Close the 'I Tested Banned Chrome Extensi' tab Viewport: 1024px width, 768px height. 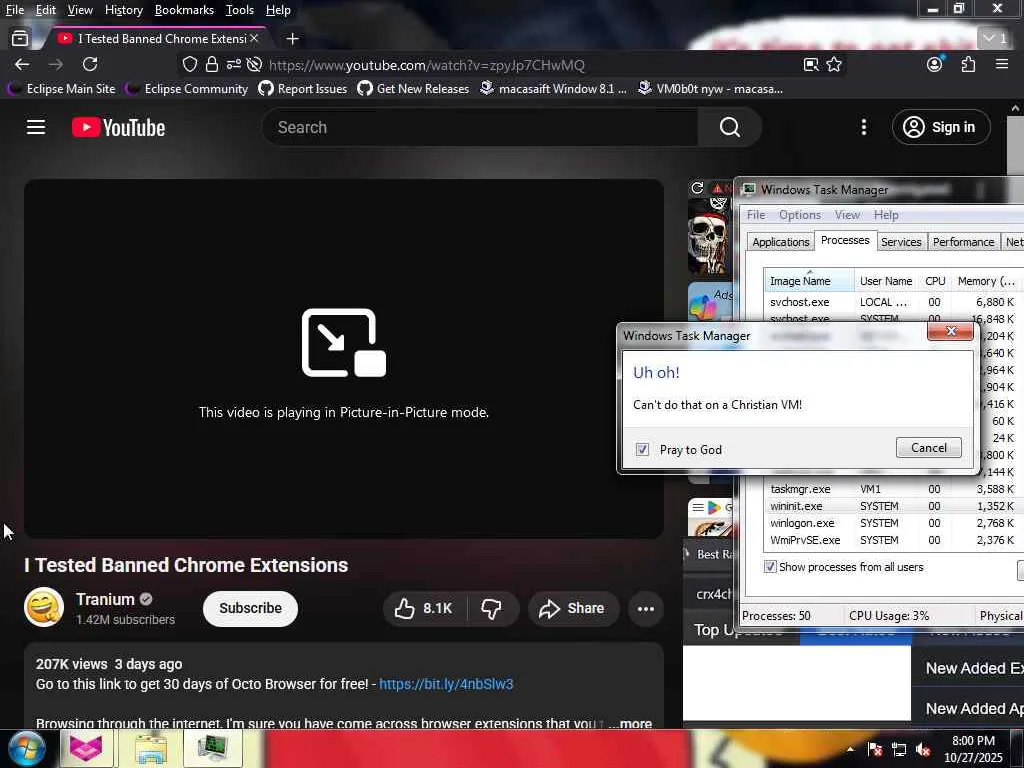(x=254, y=39)
